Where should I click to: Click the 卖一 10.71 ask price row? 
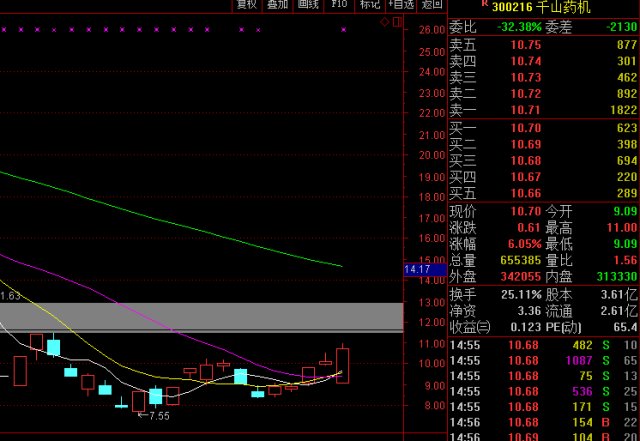tap(543, 110)
